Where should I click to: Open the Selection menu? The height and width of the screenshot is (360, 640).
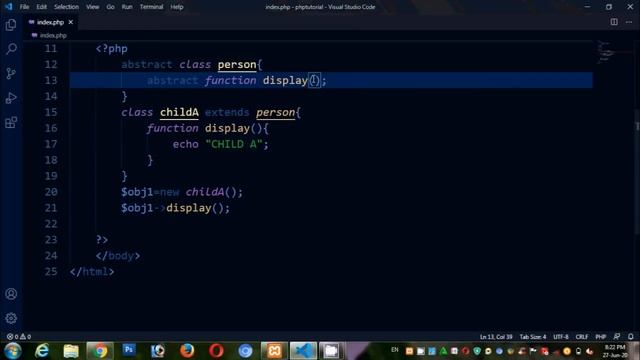66,7
